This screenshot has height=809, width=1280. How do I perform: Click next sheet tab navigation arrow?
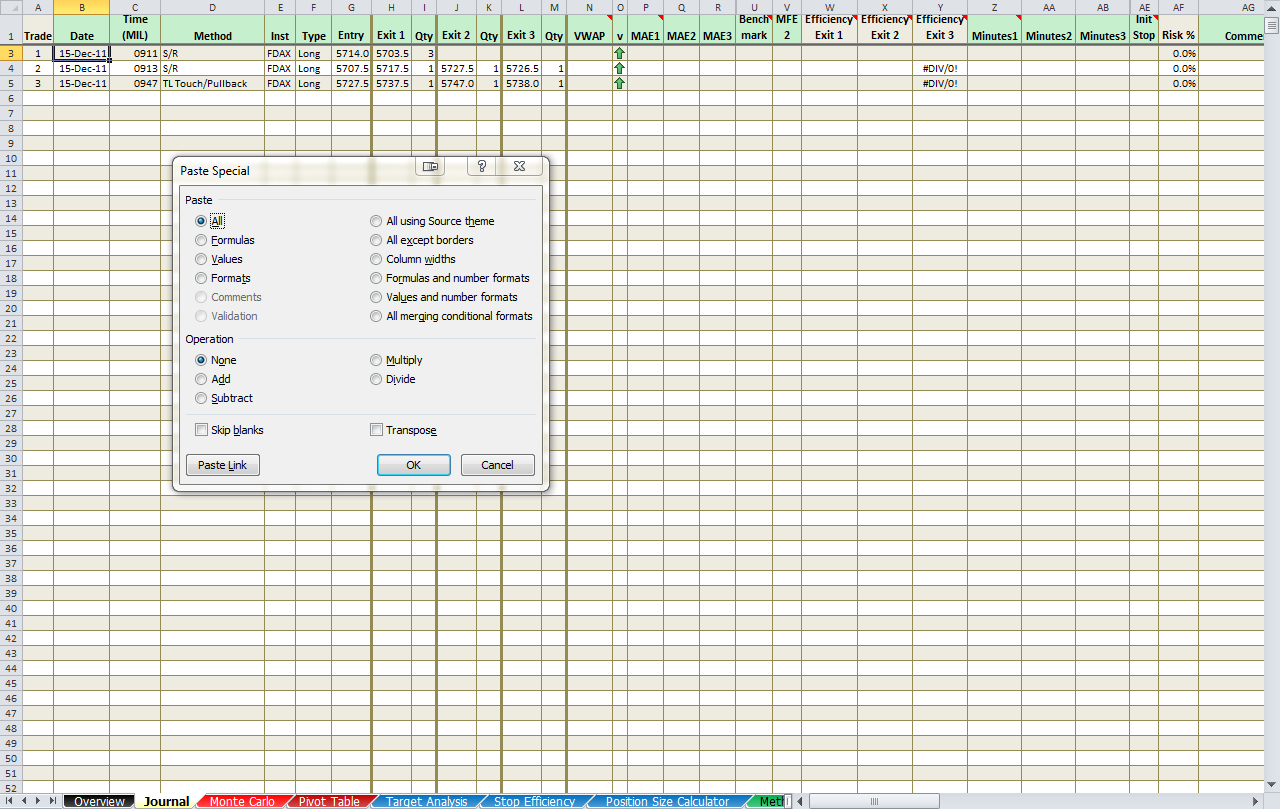[x=39, y=801]
